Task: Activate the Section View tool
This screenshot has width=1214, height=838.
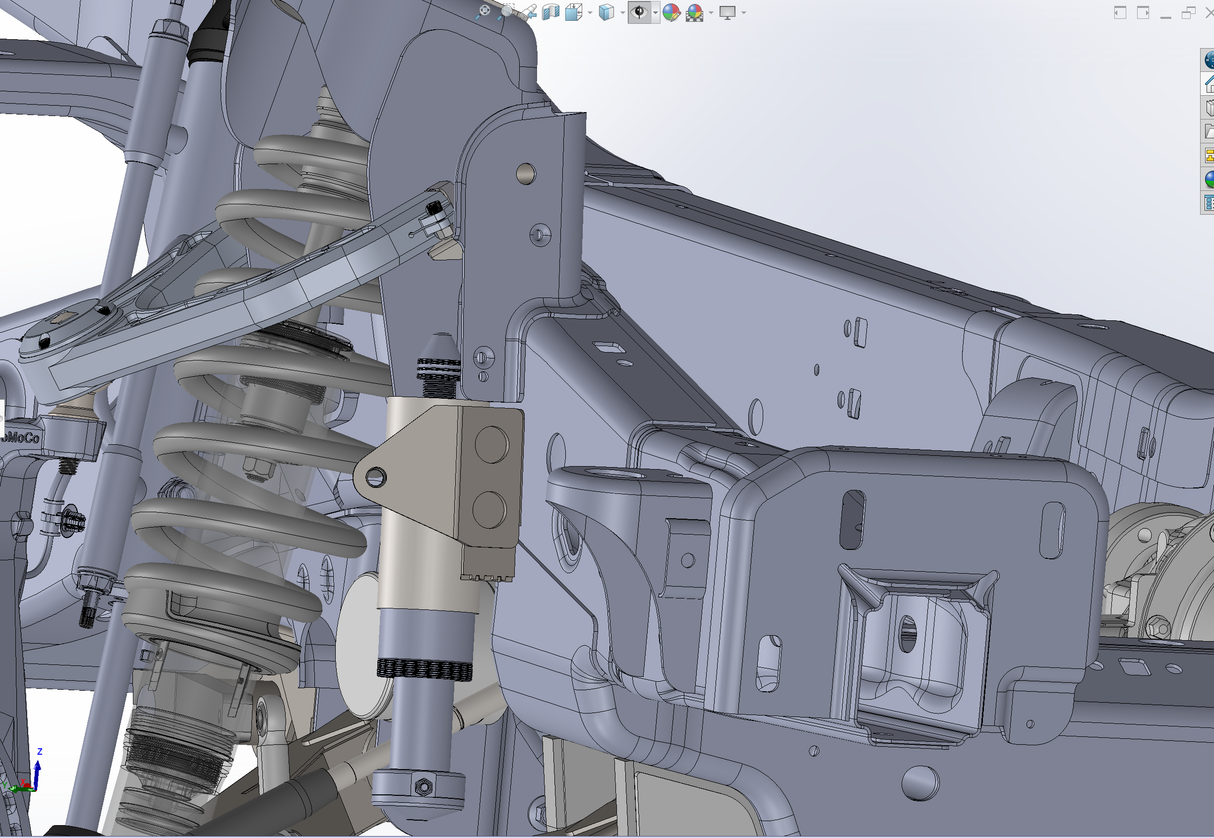Action: click(x=550, y=12)
